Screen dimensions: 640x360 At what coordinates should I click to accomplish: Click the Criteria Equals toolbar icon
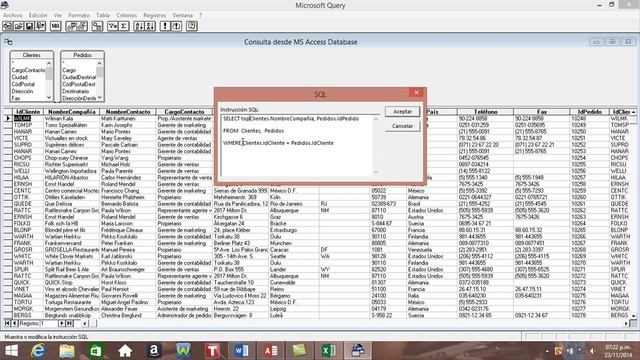(x=113, y=26)
